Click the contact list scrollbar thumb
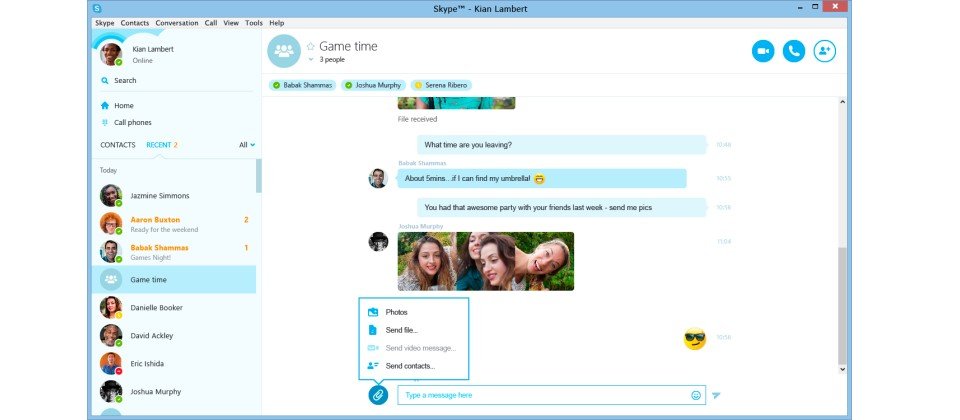Screen dimensions: 960x420 259,176
